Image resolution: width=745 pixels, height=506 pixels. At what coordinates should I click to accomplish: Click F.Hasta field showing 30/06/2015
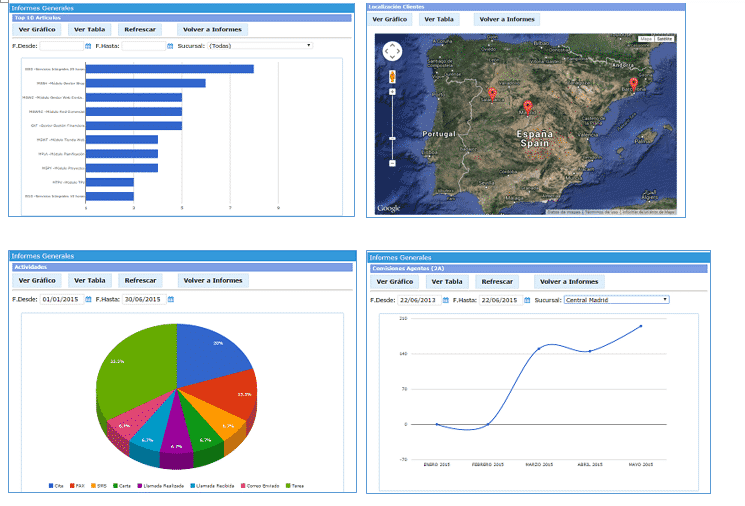point(144,299)
